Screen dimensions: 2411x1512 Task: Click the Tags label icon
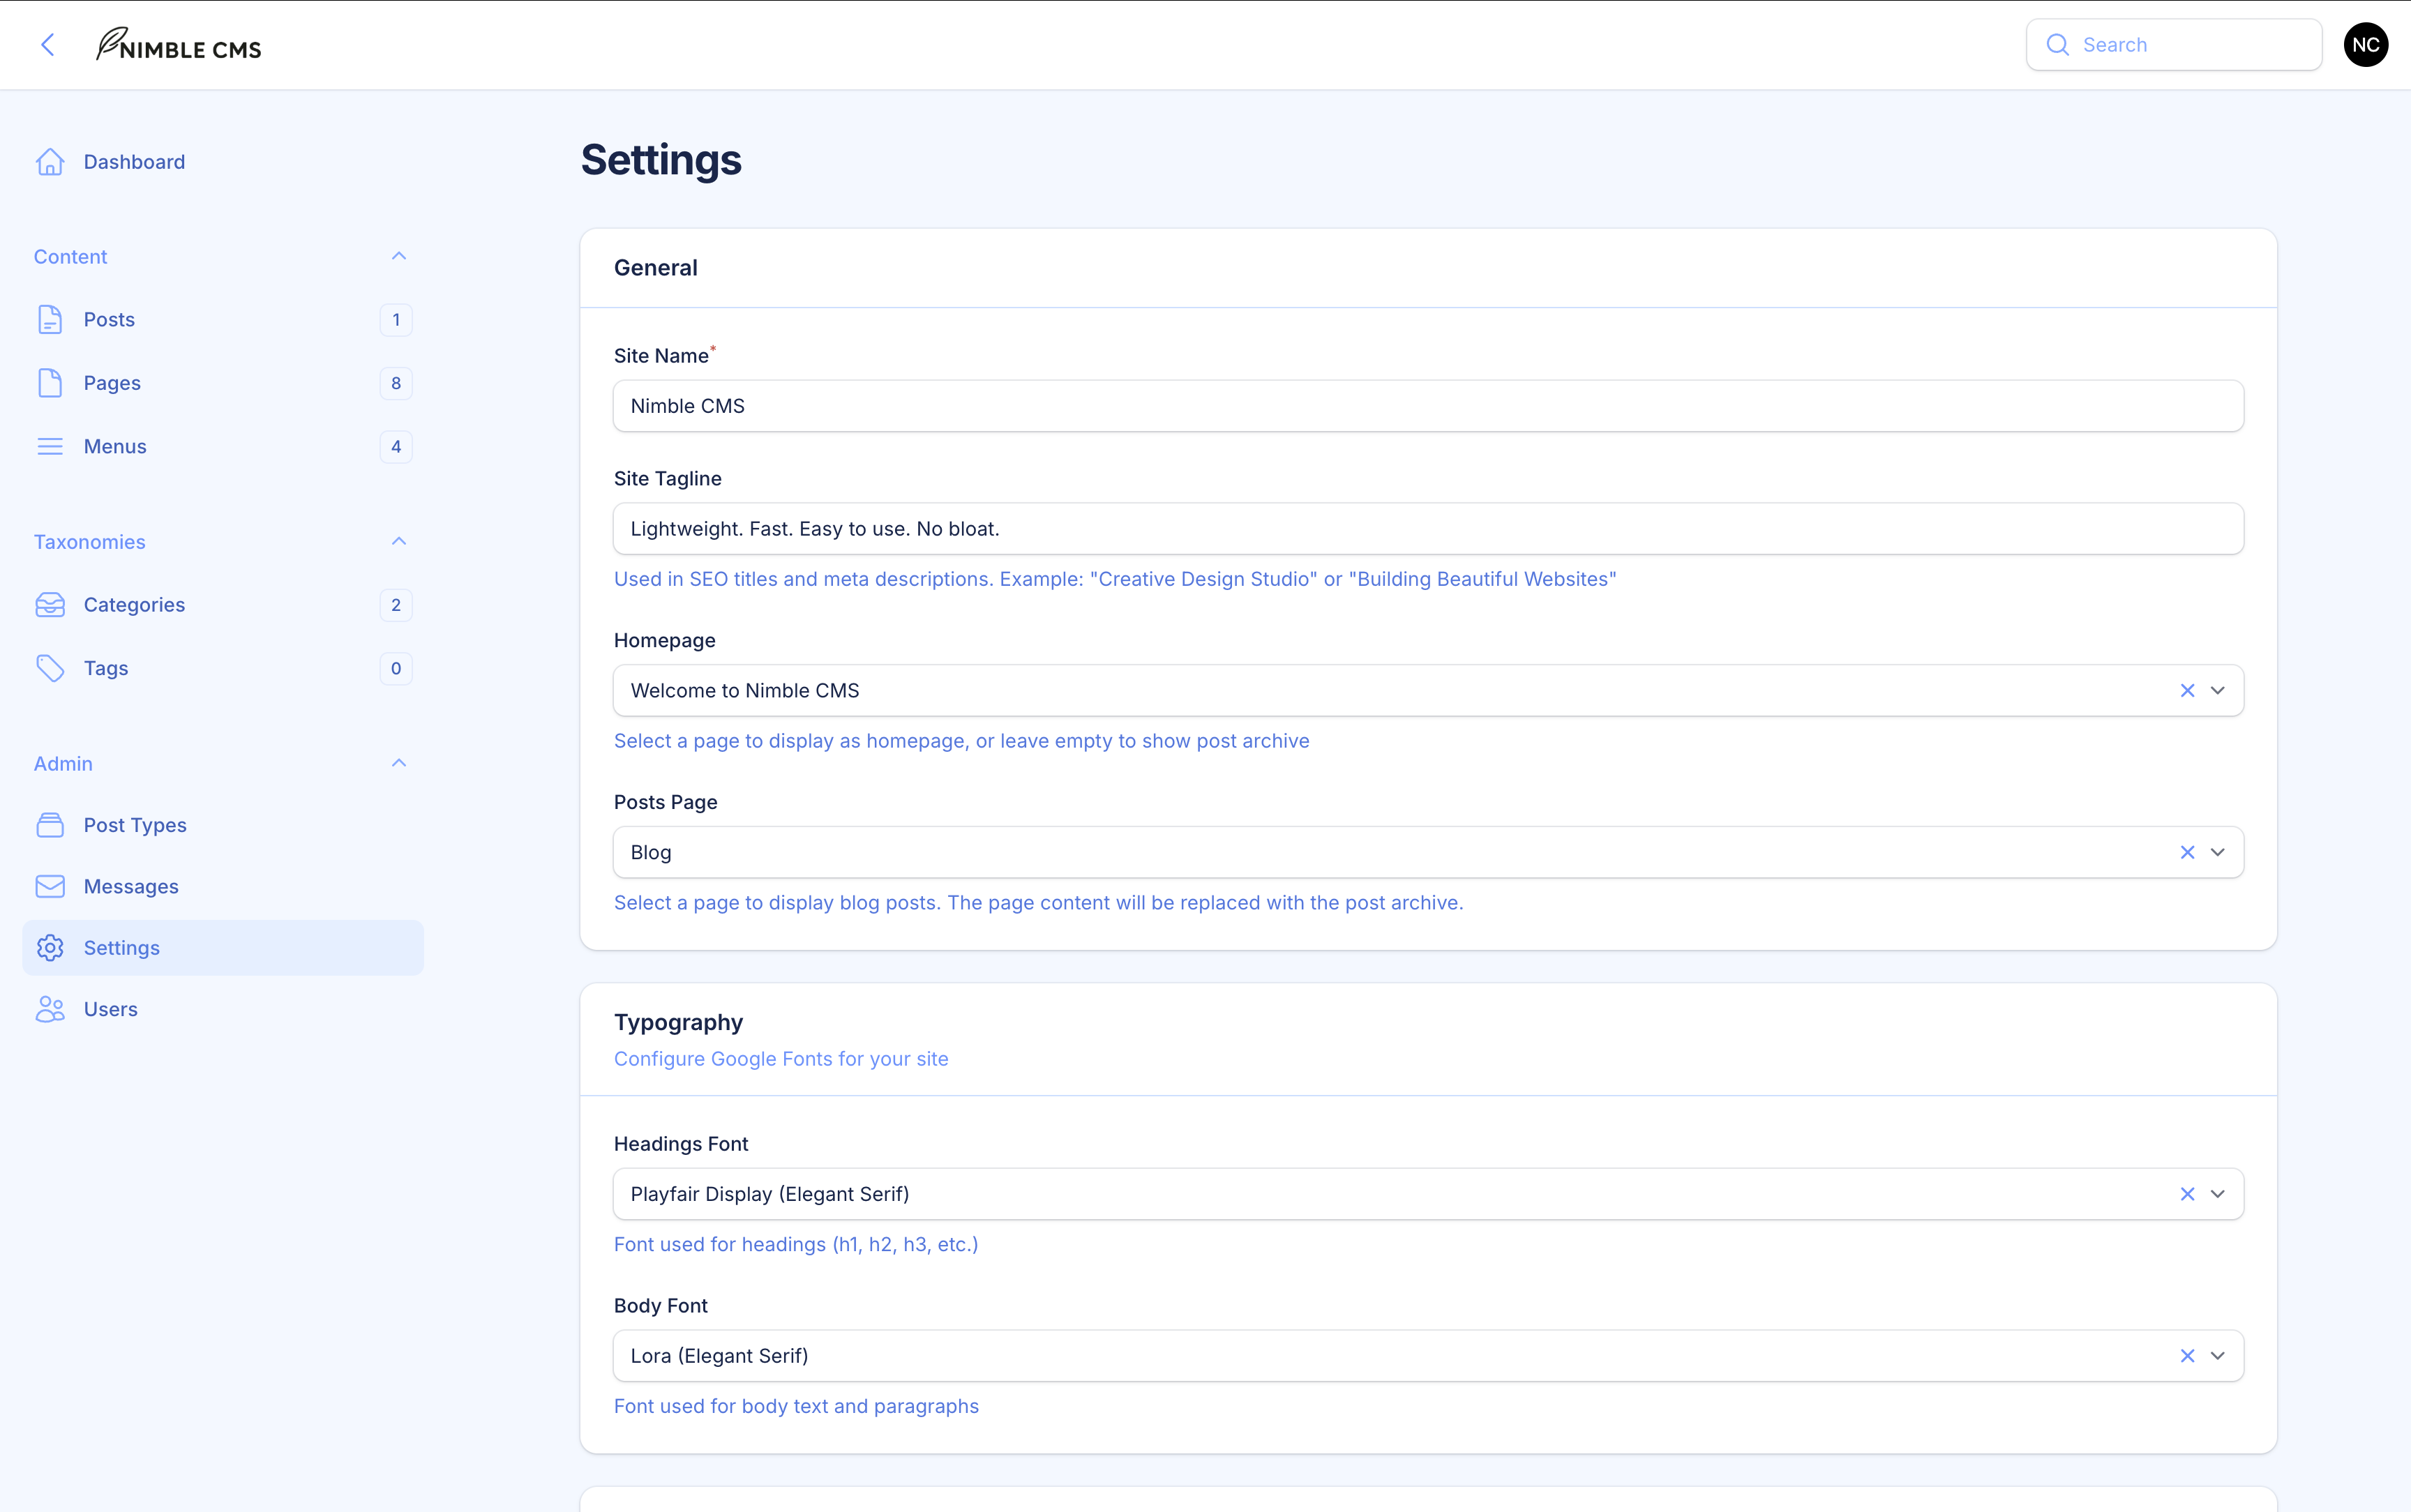[50, 668]
